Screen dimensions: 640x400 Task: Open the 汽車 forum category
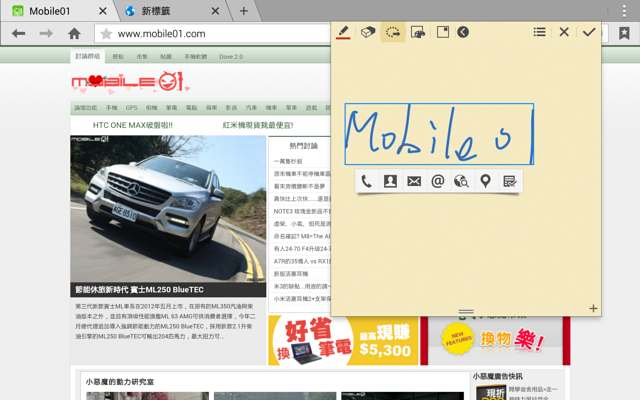tap(251, 108)
